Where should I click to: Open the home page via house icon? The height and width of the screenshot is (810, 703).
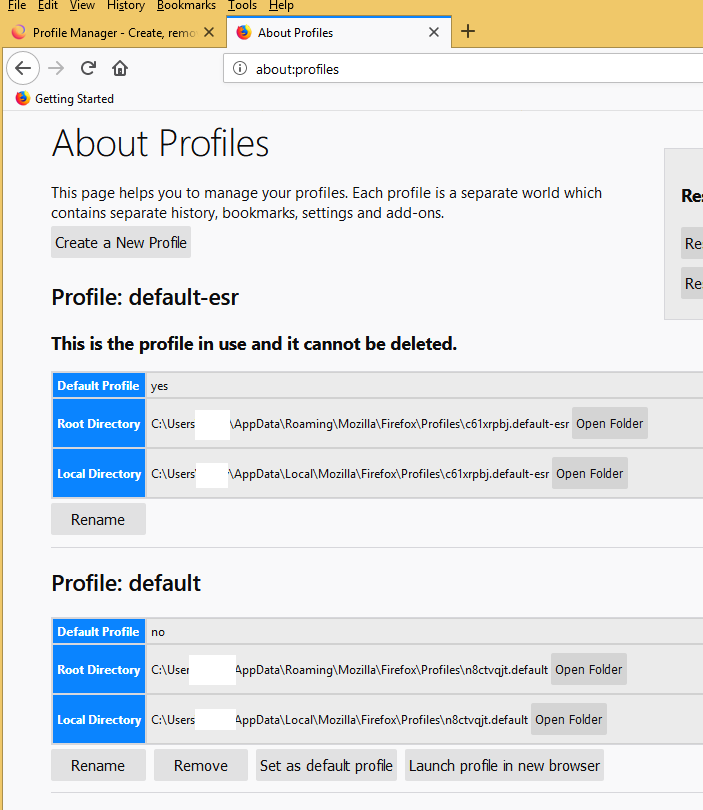(x=120, y=68)
